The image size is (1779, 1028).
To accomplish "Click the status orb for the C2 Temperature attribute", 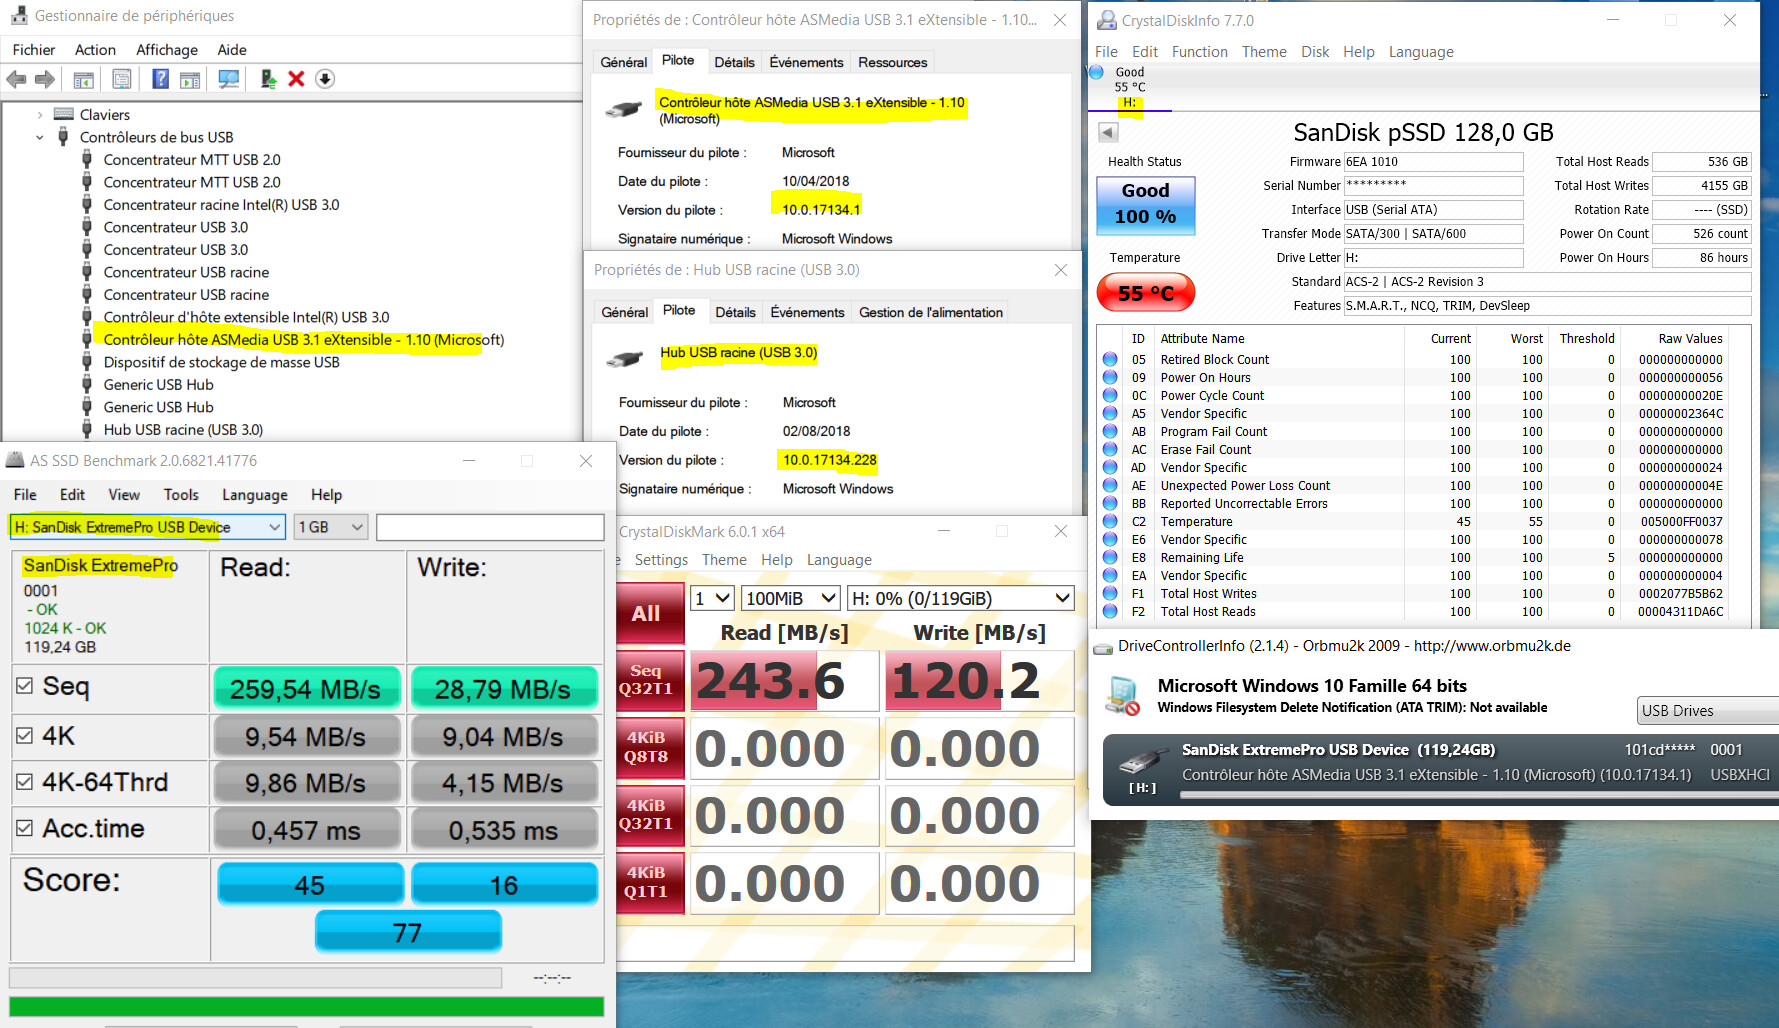I will (1110, 521).
